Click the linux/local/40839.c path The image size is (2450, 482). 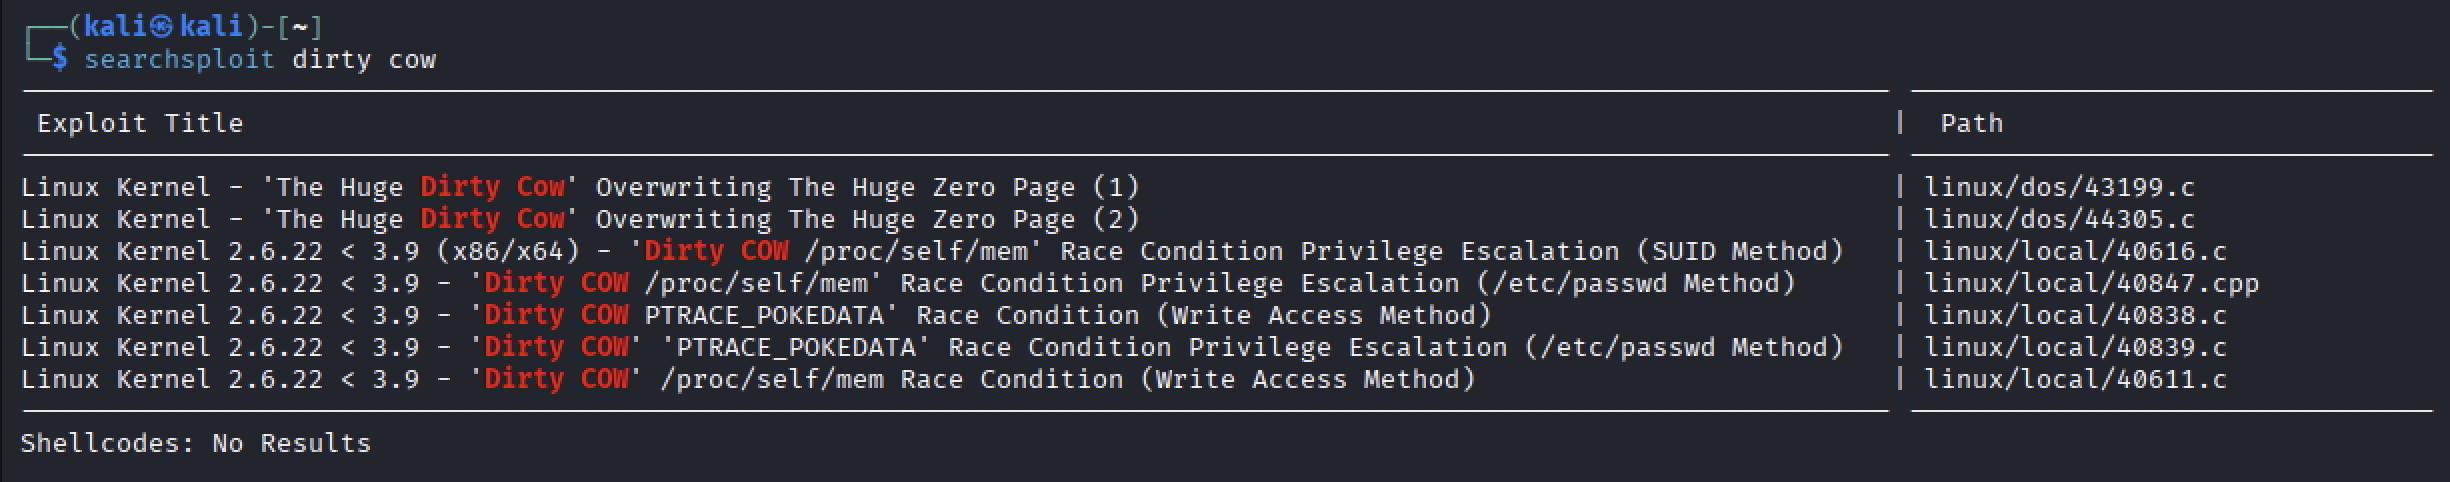[x=2075, y=347]
